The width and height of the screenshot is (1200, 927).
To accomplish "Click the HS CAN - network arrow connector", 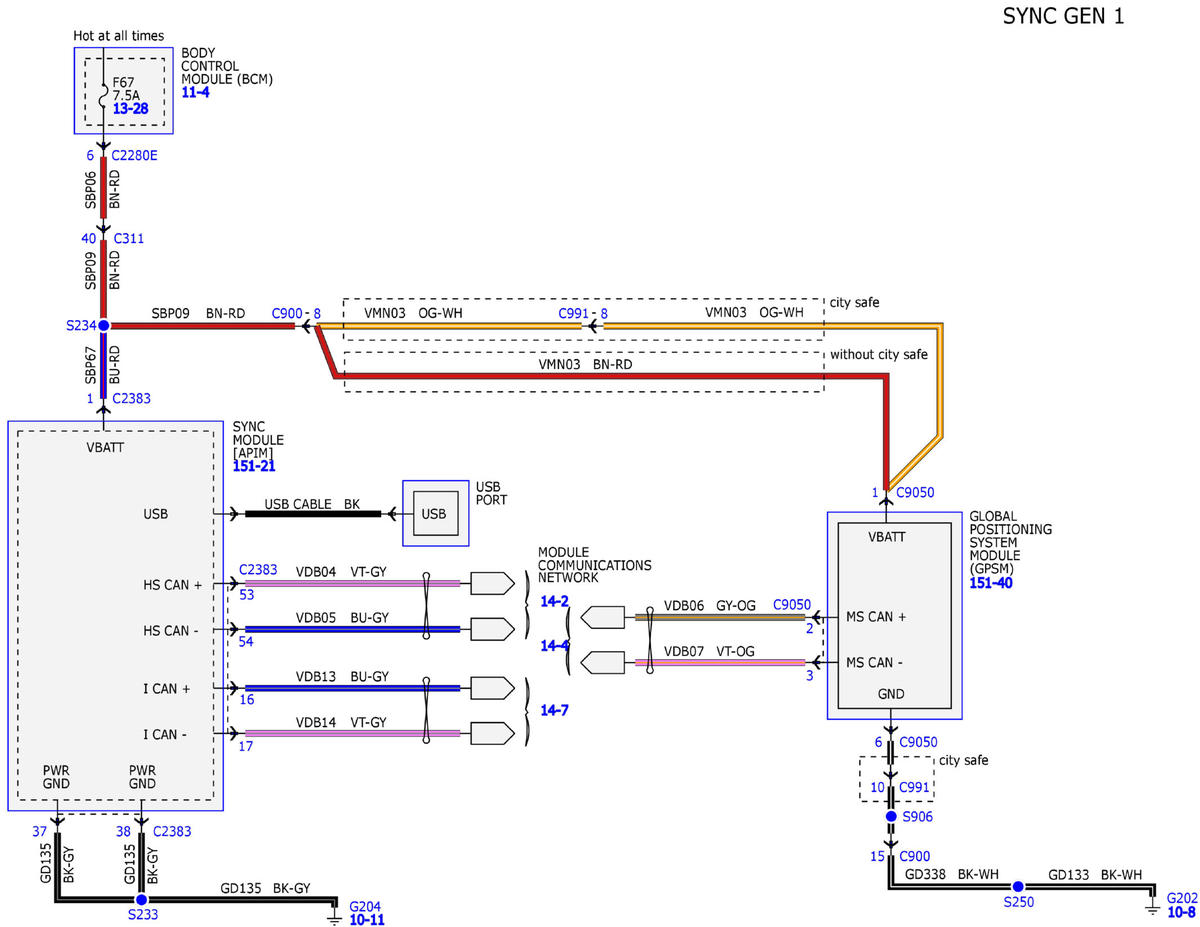I will [490, 629].
